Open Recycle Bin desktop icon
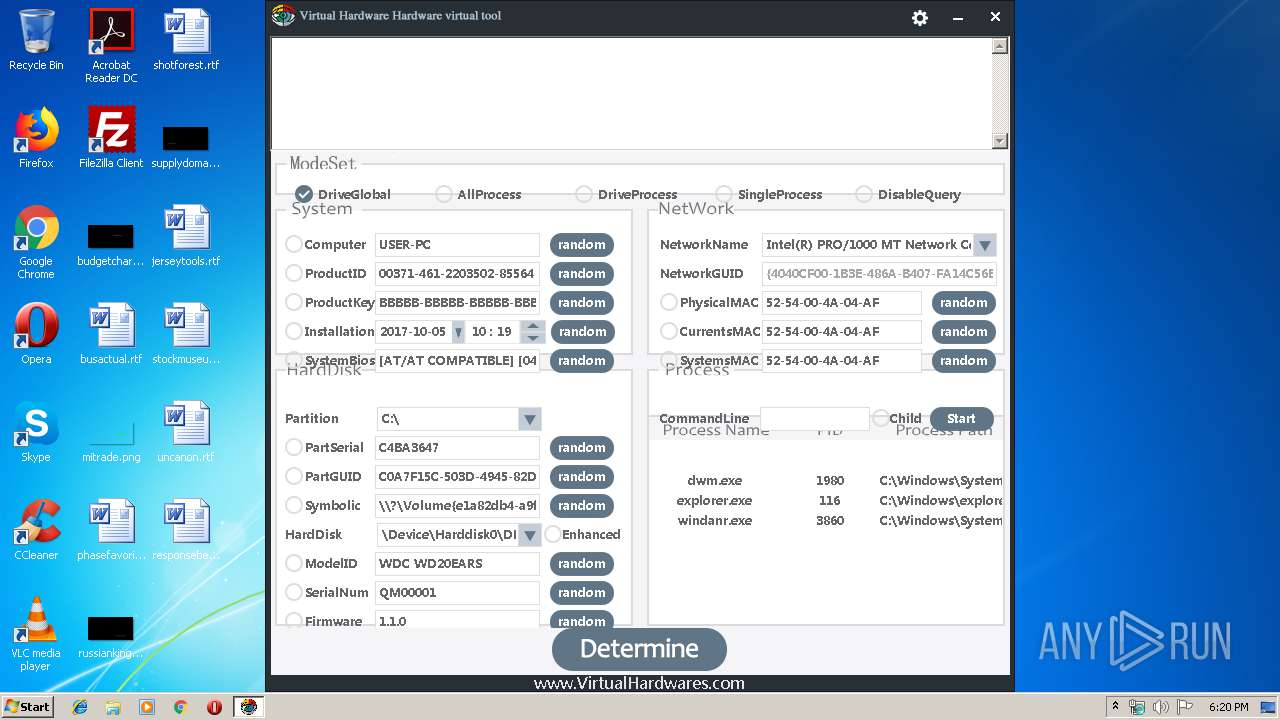Viewport: 1280px width, 720px height. [x=36, y=41]
